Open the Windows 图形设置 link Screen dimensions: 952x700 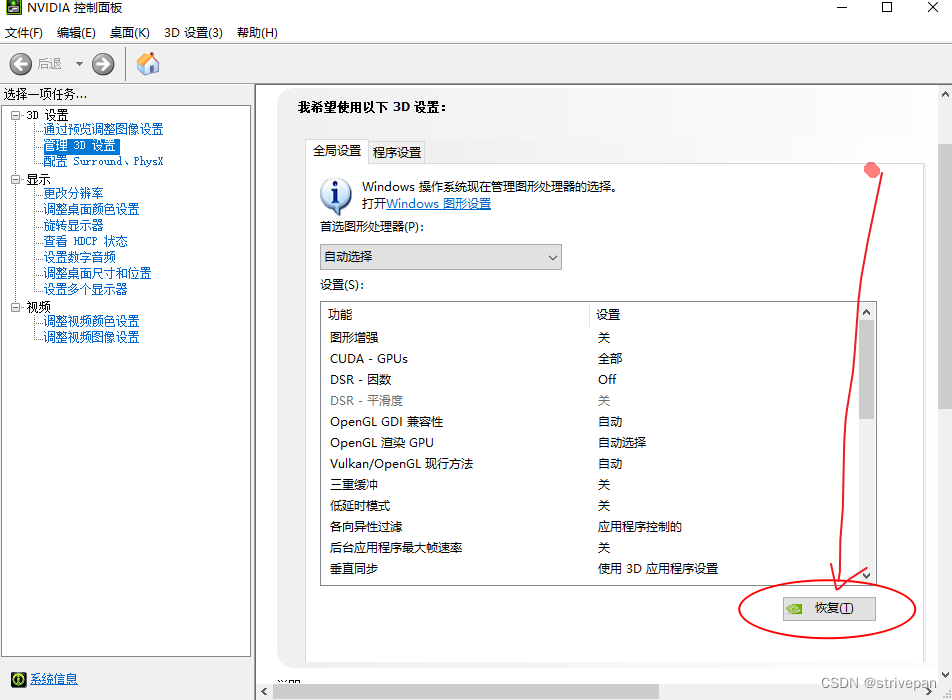[x=438, y=203]
